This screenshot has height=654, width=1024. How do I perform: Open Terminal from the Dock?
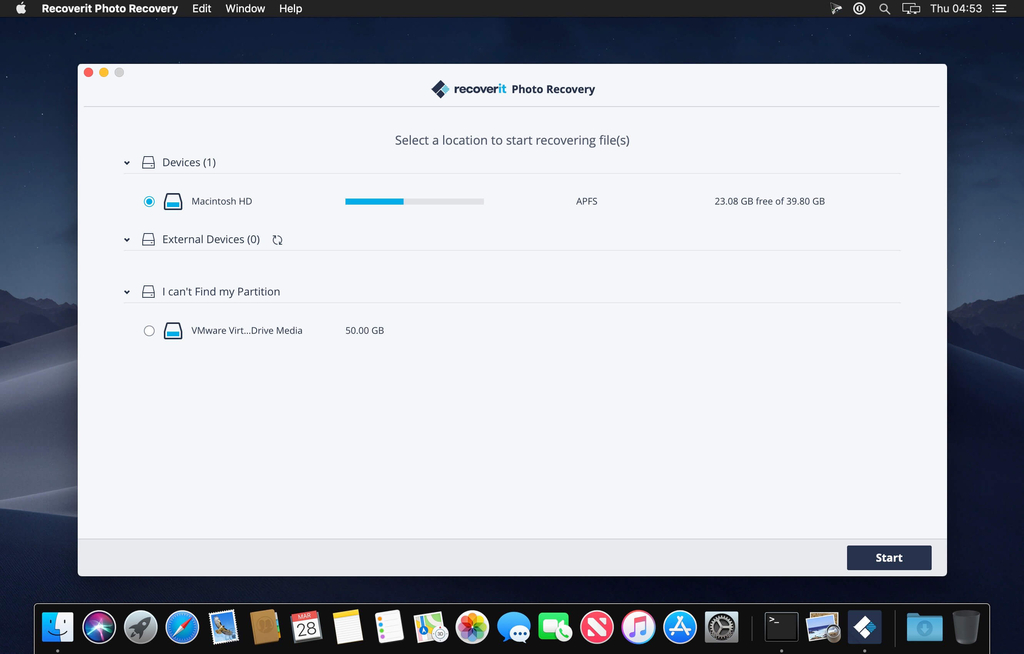pyautogui.click(x=782, y=627)
